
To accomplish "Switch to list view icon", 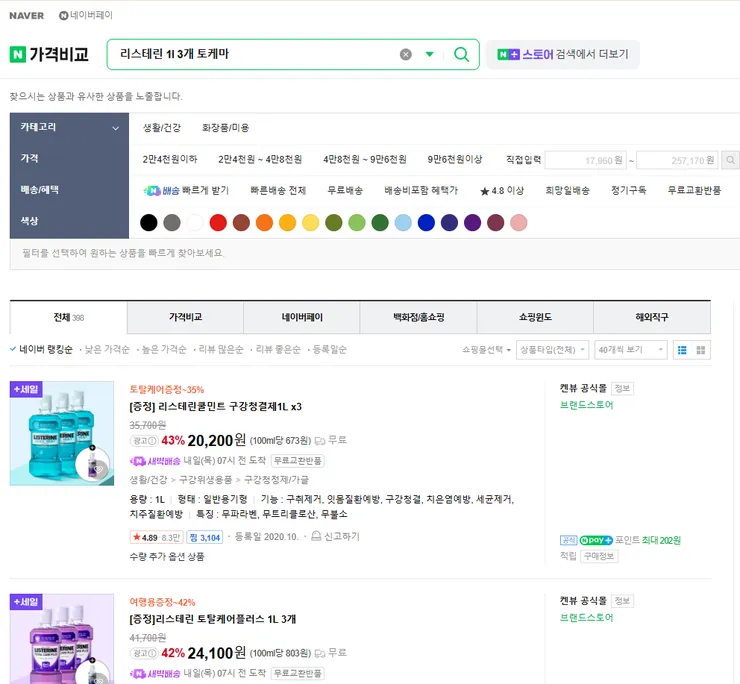I will (x=682, y=350).
